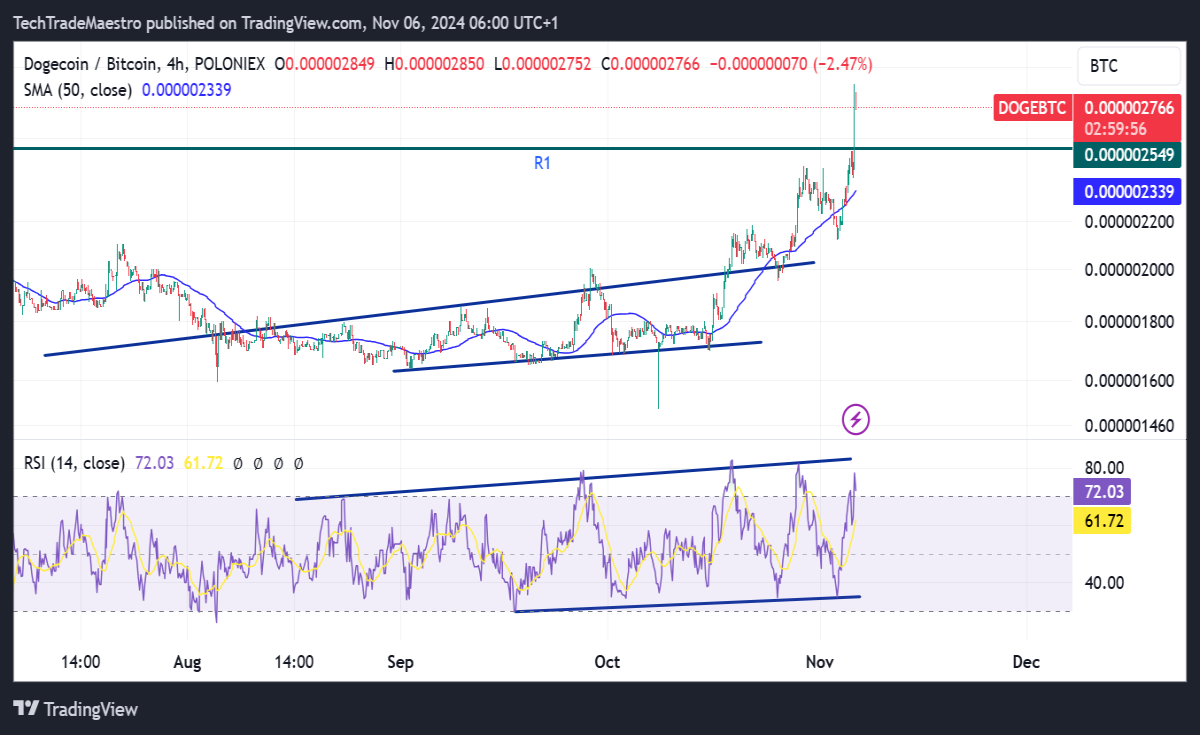The image size is (1200, 735).
Task: Click the TradingView text in footer
Action: tap(91, 709)
